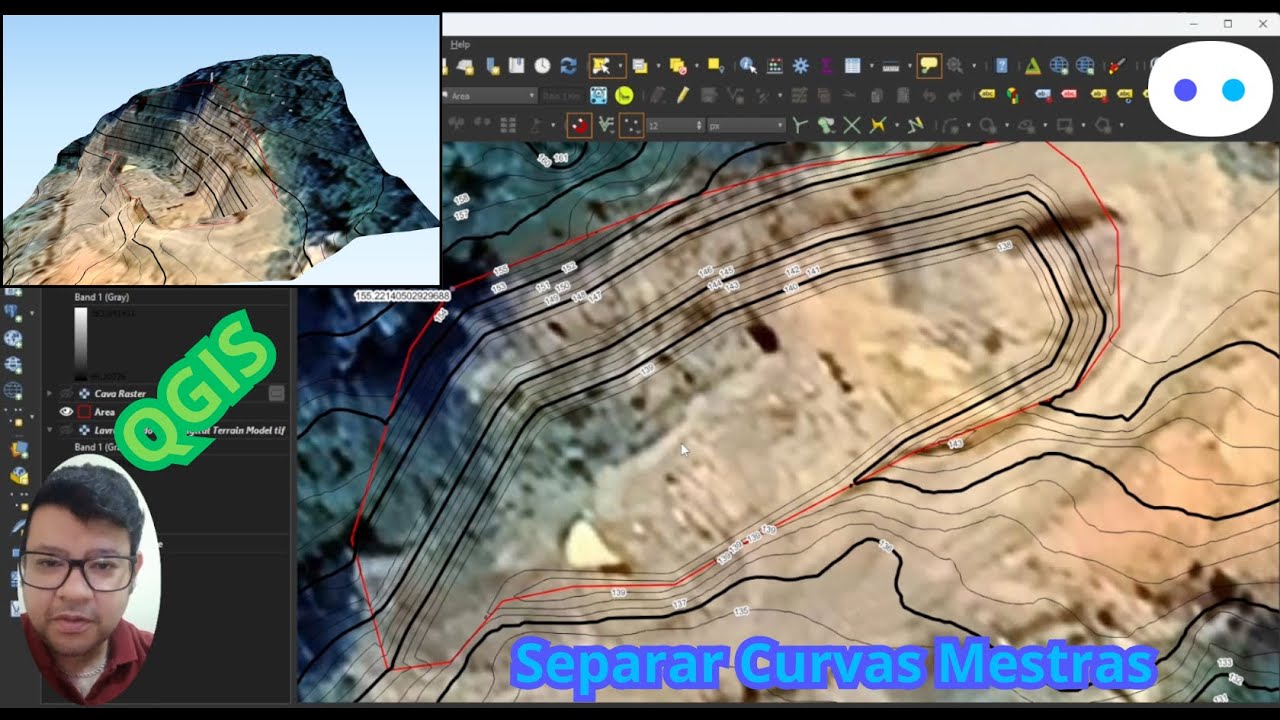Viewport: 1280px width, 720px height.
Task: Click the red Area layer symbol swatch
Action: click(x=84, y=412)
